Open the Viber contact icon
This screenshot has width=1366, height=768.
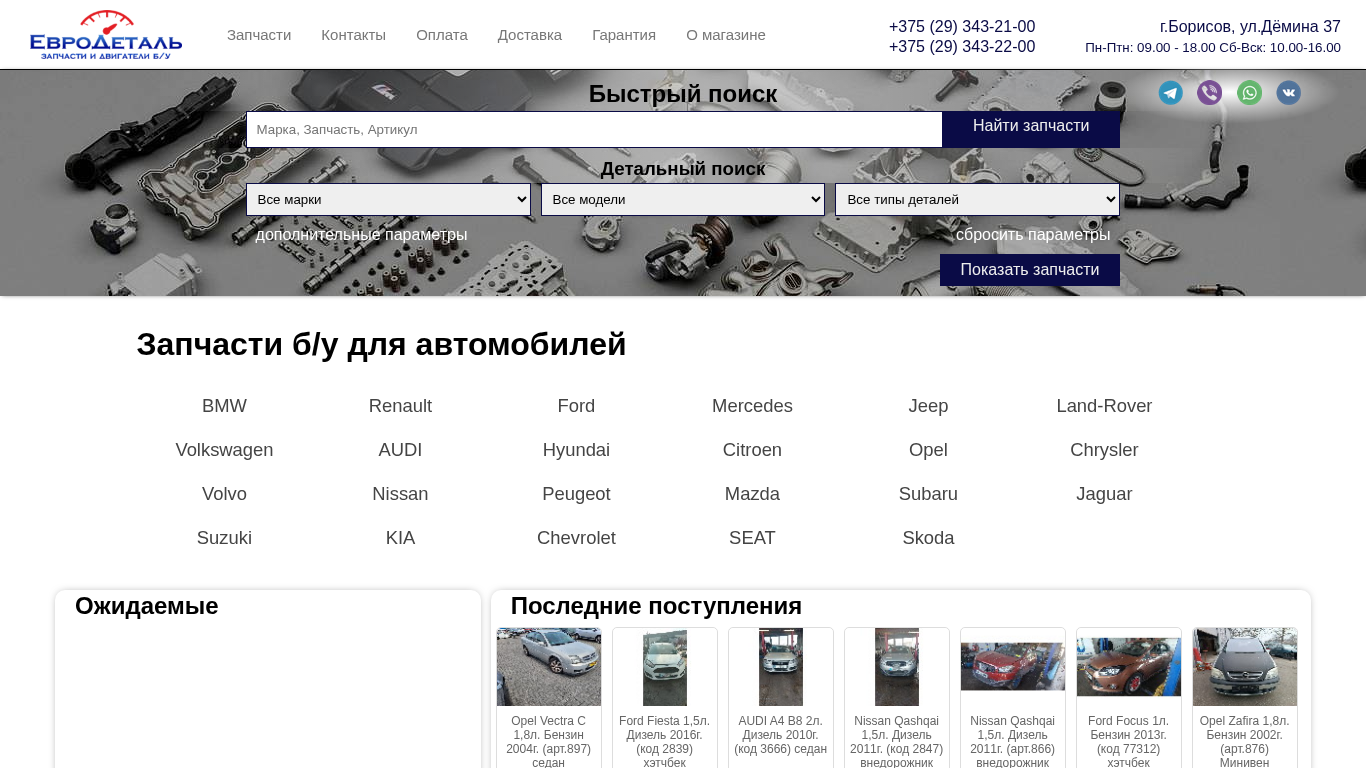click(1209, 93)
